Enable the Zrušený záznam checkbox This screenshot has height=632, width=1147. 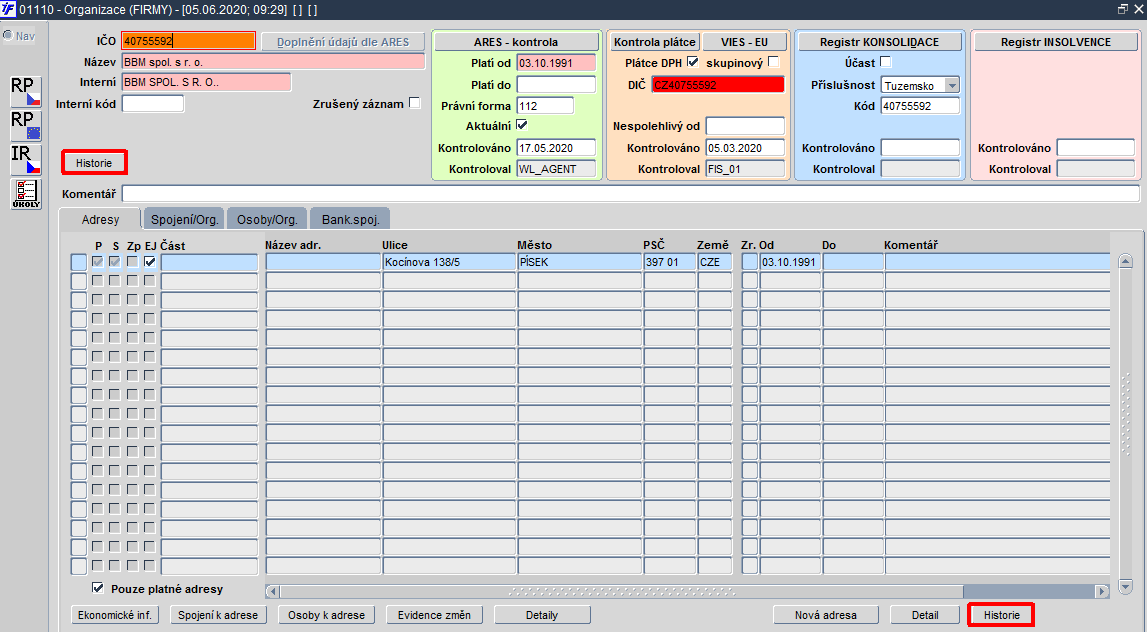pos(415,103)
